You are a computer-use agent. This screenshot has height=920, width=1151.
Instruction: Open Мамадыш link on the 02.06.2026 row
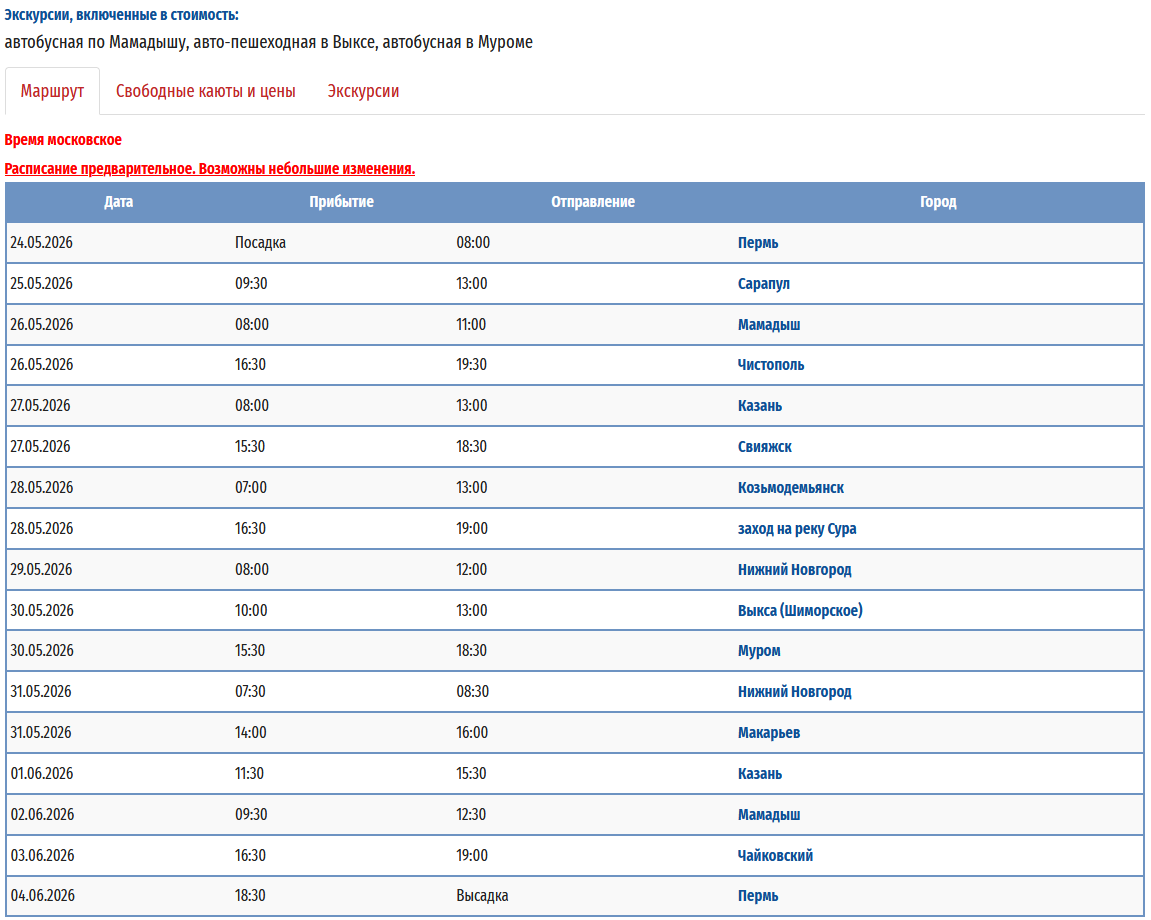[769, 815]
